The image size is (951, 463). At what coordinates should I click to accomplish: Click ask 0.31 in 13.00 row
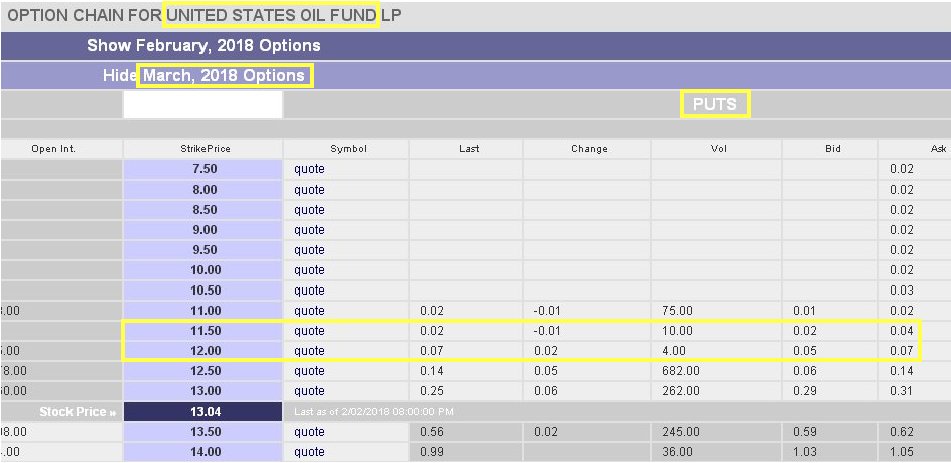click(901, 391)
